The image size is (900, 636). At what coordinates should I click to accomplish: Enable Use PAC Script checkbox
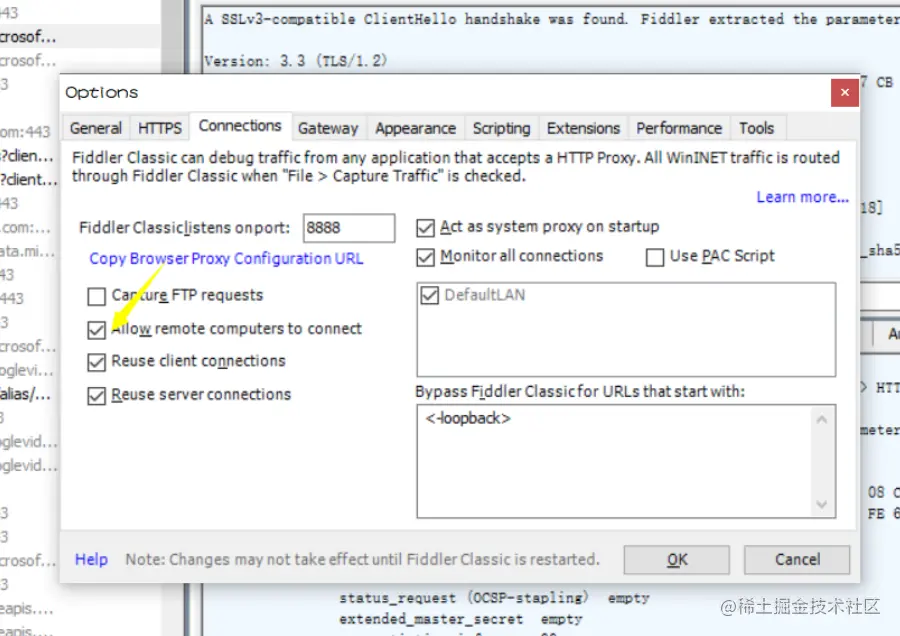654,257
